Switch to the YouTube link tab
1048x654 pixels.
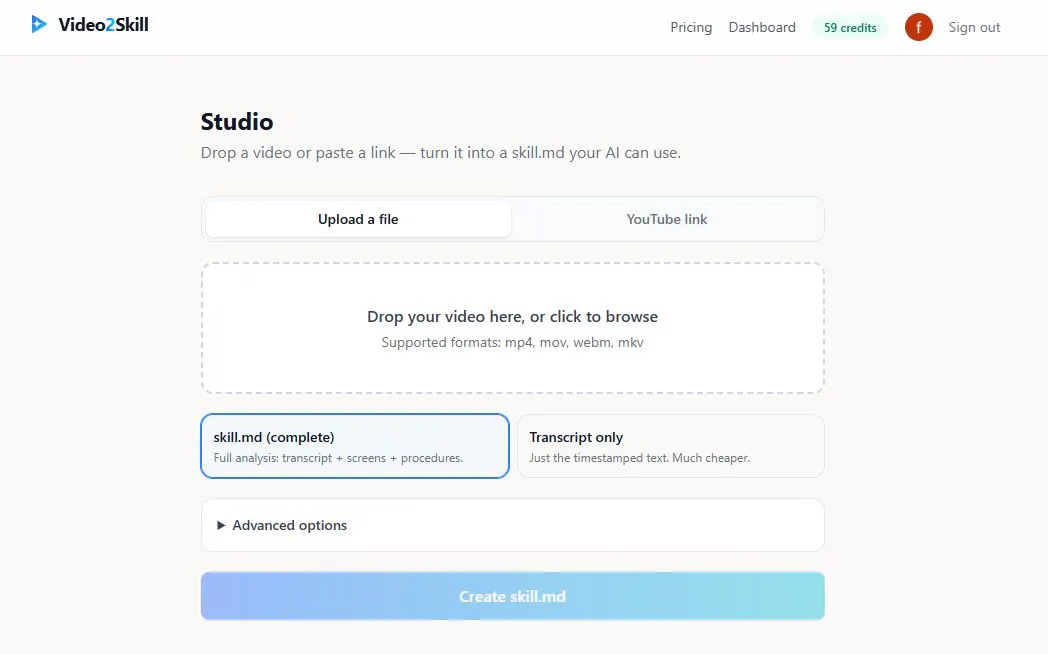(666, 219)
